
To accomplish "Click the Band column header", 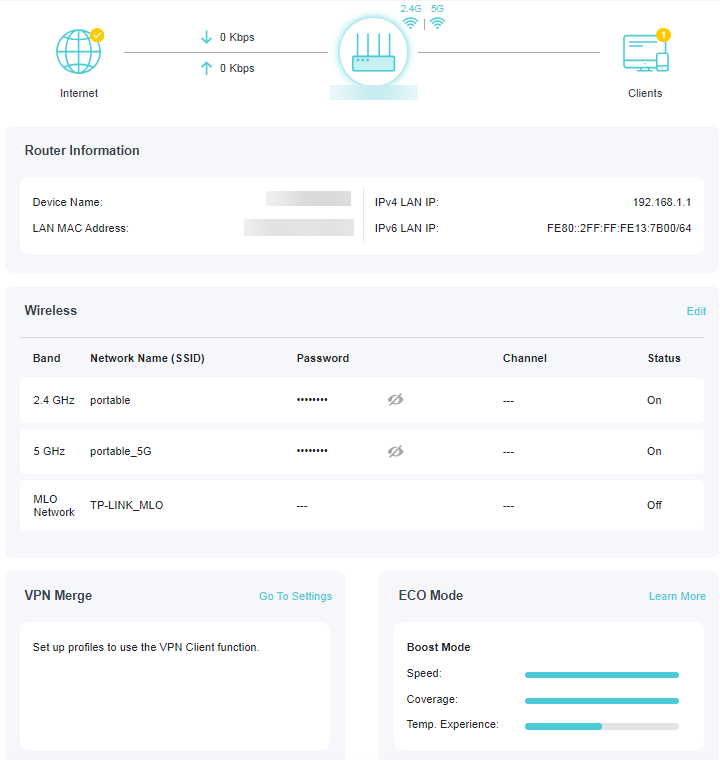I will tap(47, 358).
